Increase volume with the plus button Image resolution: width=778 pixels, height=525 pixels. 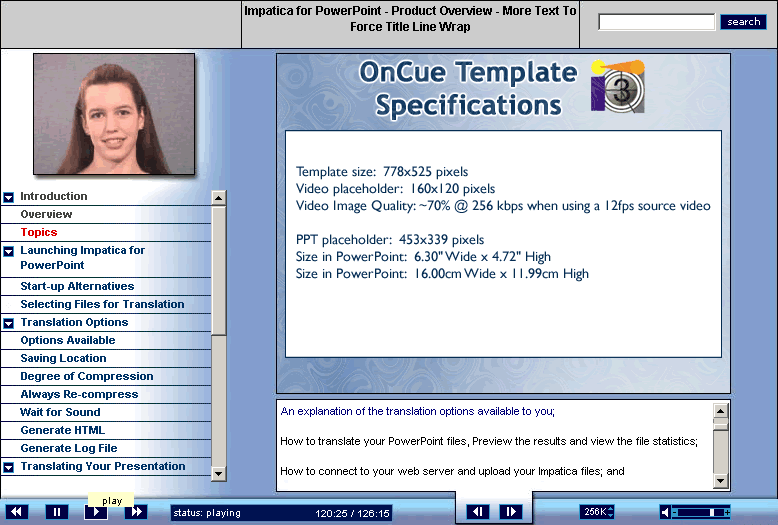coord(727,512)
